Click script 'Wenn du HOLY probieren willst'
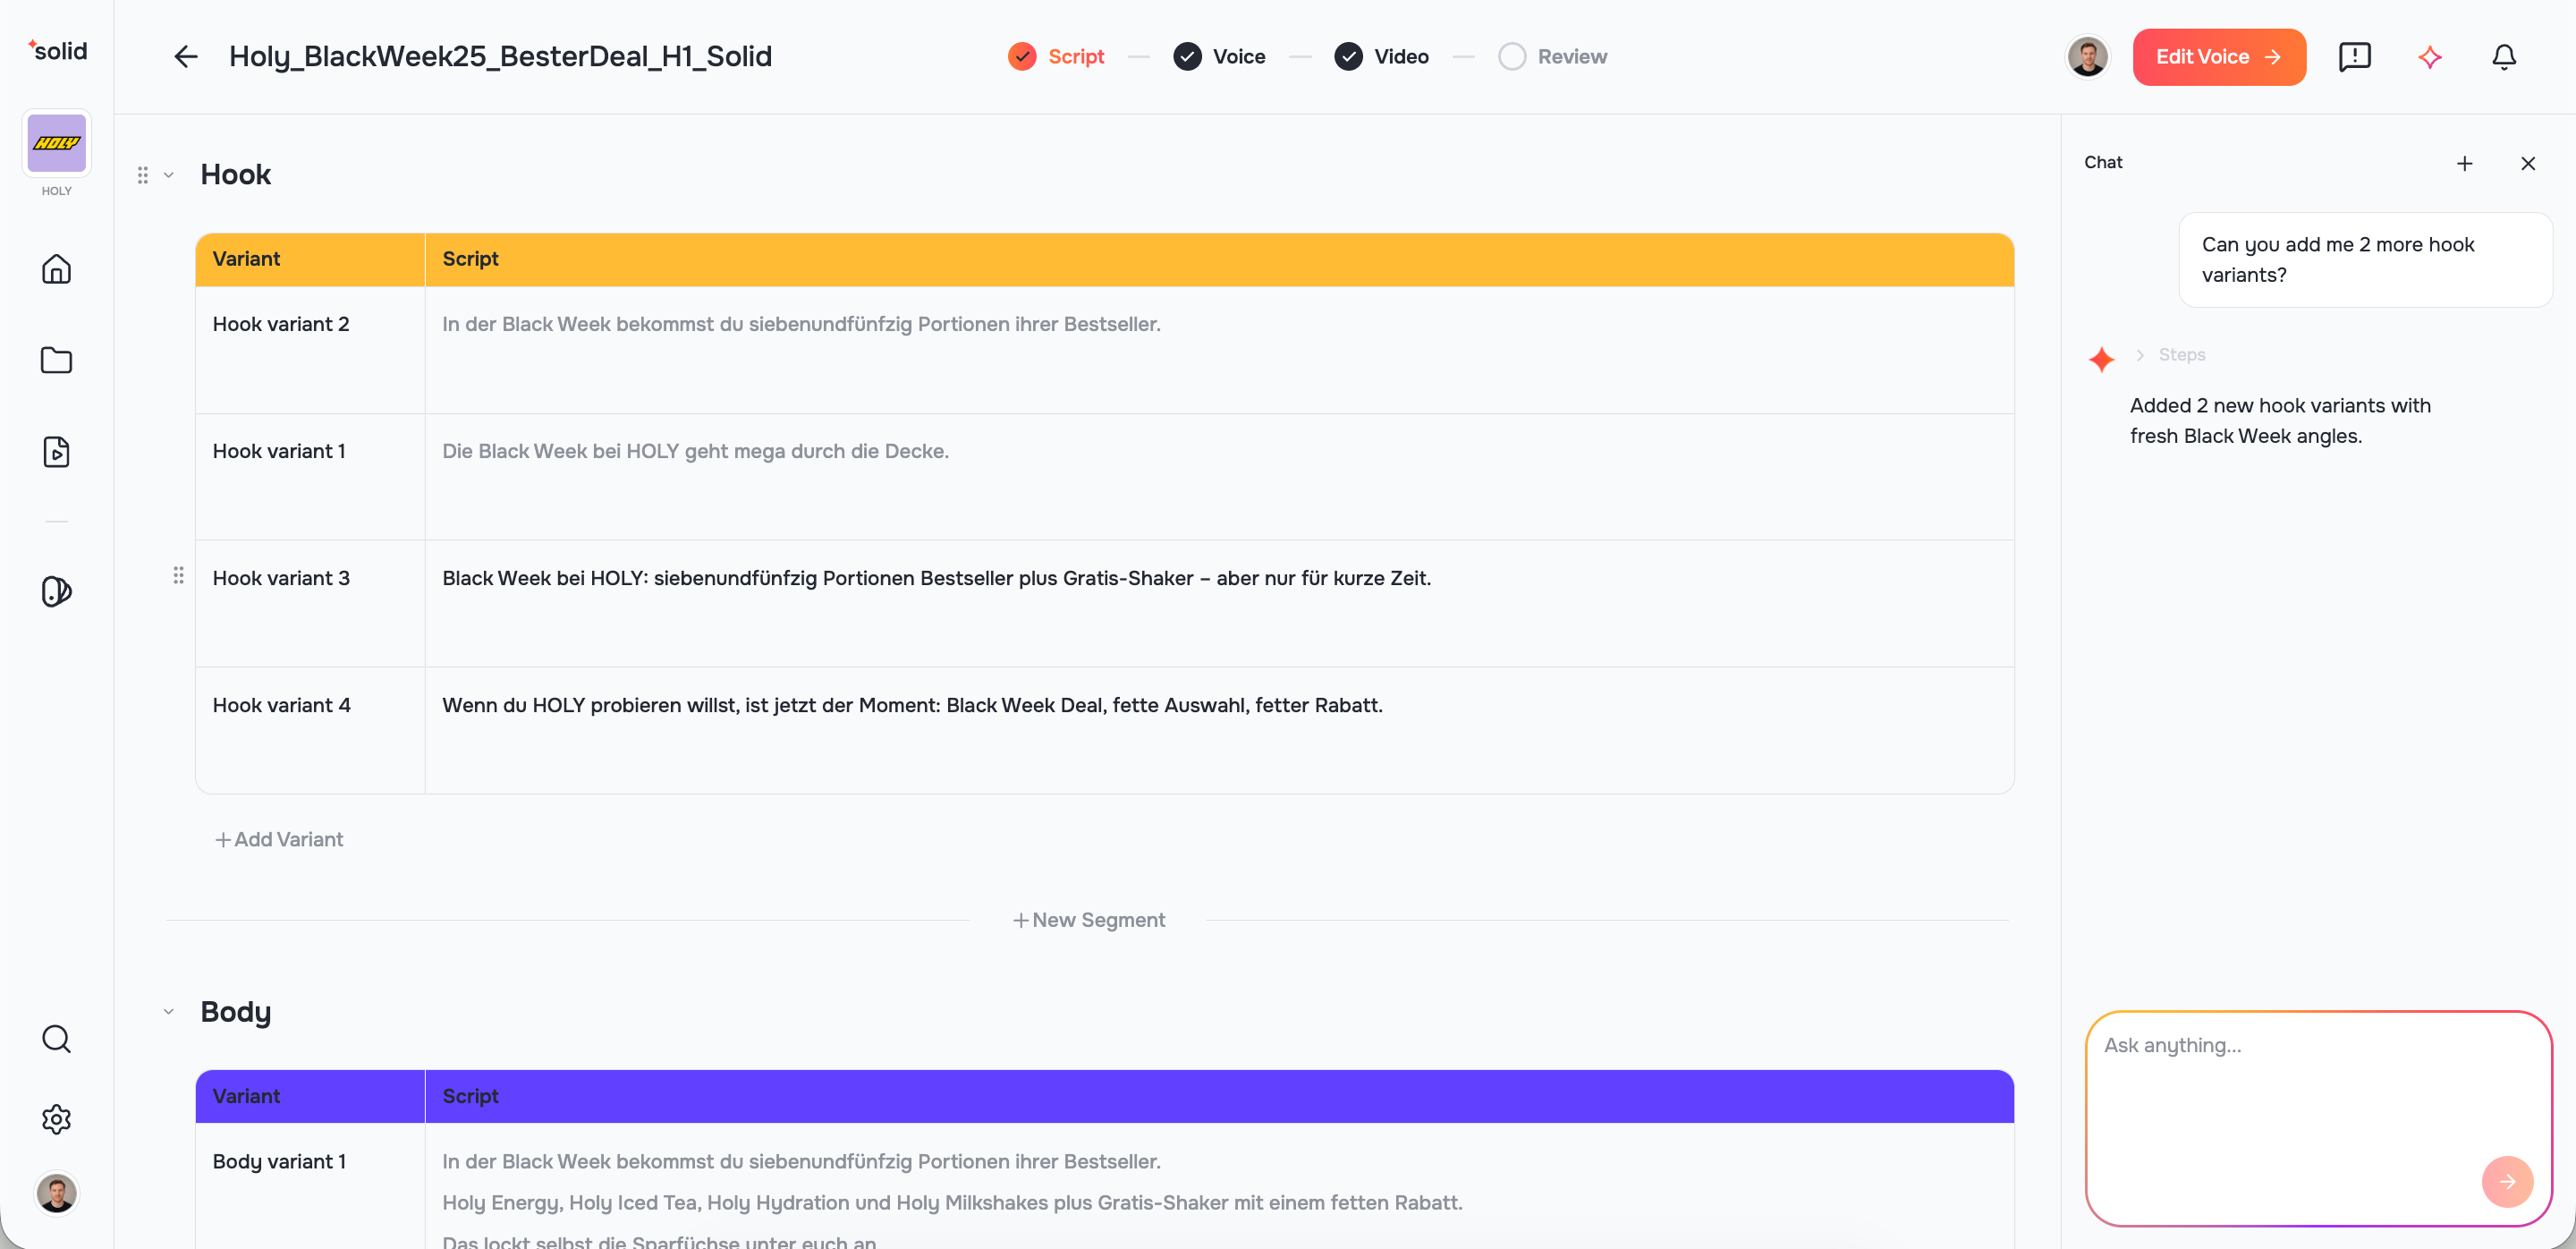 click(912, 705)
